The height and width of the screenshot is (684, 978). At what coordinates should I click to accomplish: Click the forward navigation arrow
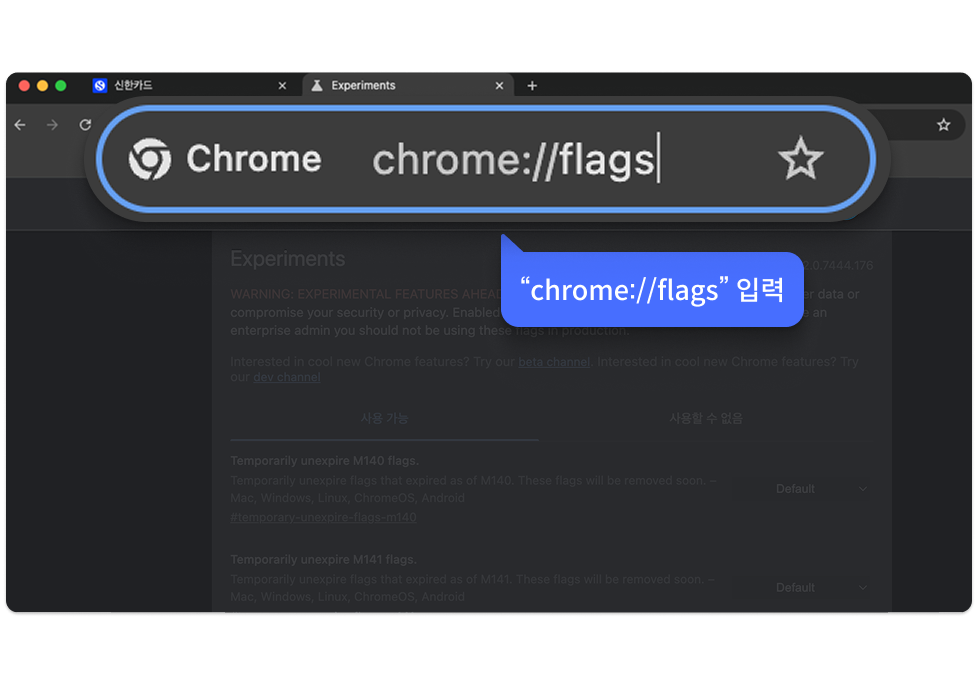52,125
